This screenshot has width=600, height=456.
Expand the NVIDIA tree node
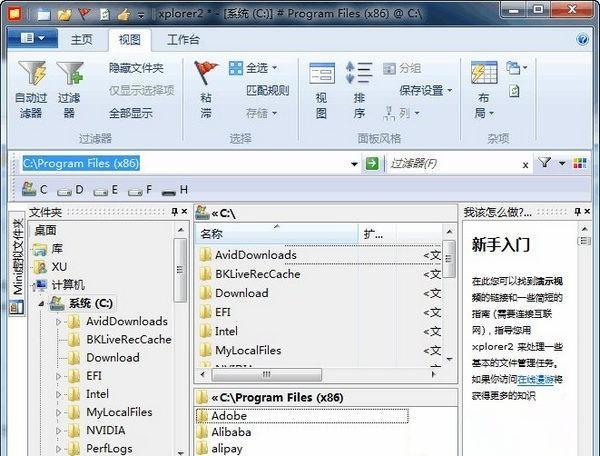[x=59, y=431]
